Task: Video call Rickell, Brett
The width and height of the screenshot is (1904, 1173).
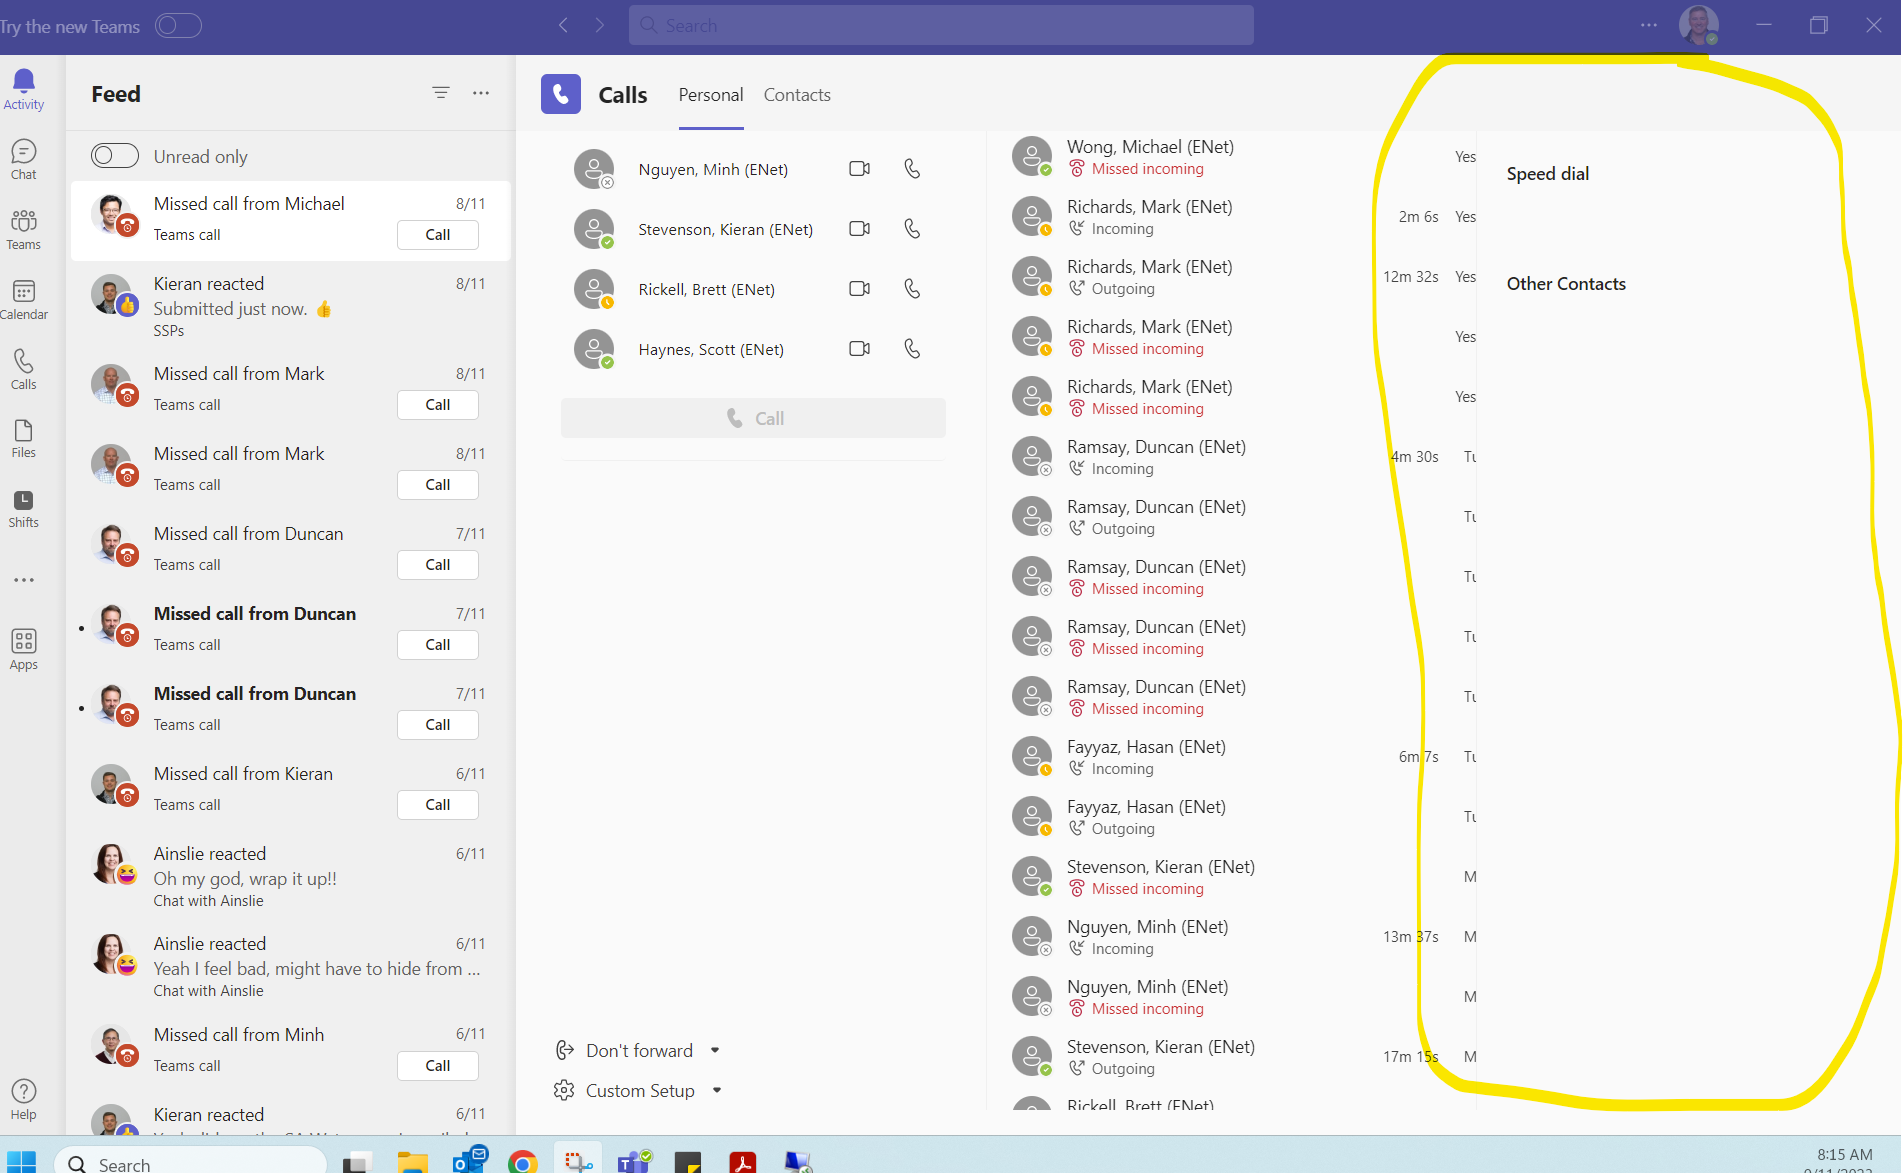Action: [860, 289]
